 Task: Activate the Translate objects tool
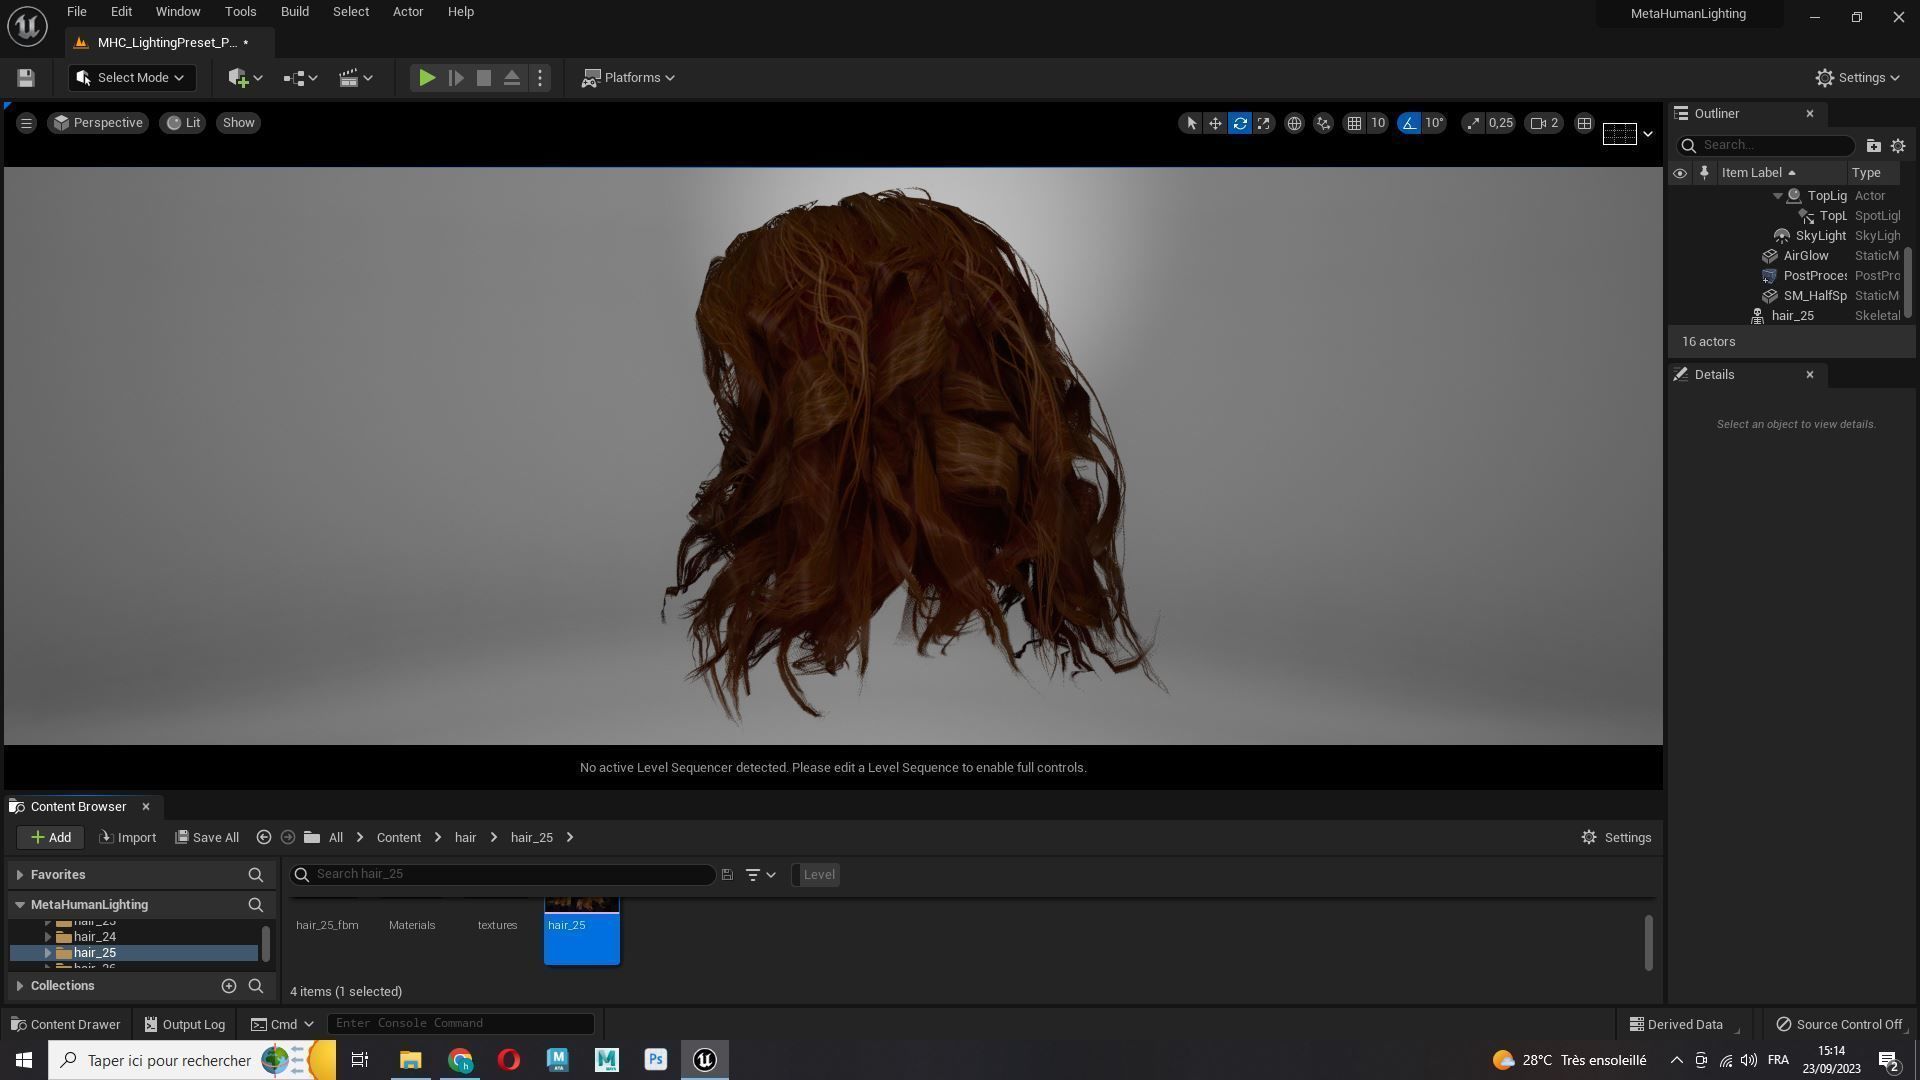1215,123
